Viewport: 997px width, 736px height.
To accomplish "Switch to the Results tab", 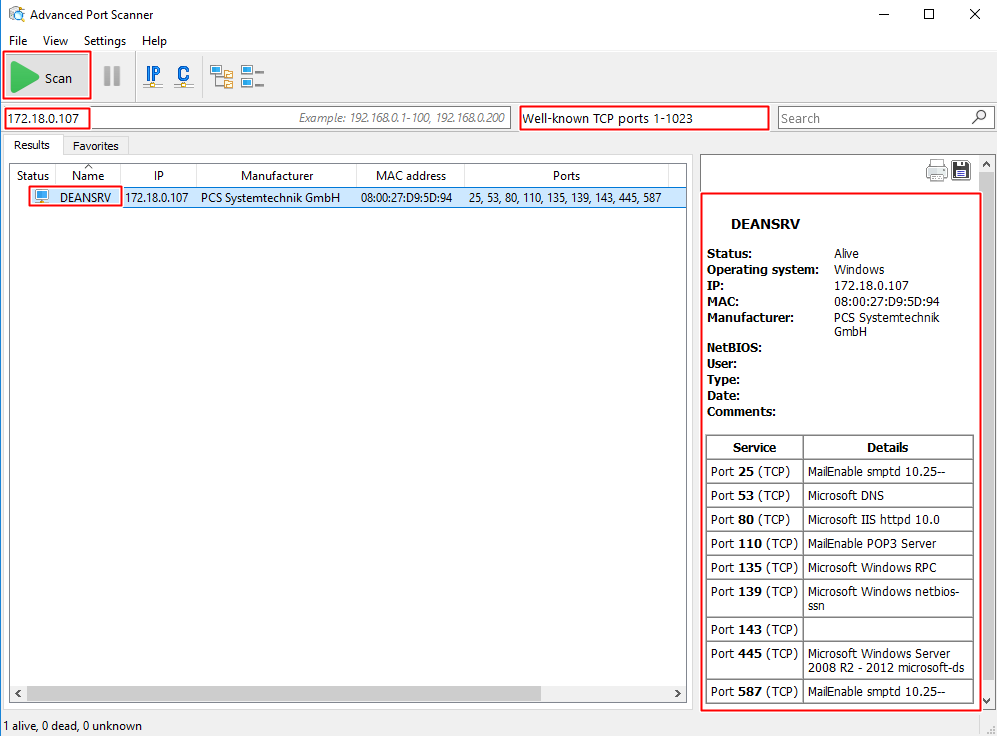I will point(32,145).
